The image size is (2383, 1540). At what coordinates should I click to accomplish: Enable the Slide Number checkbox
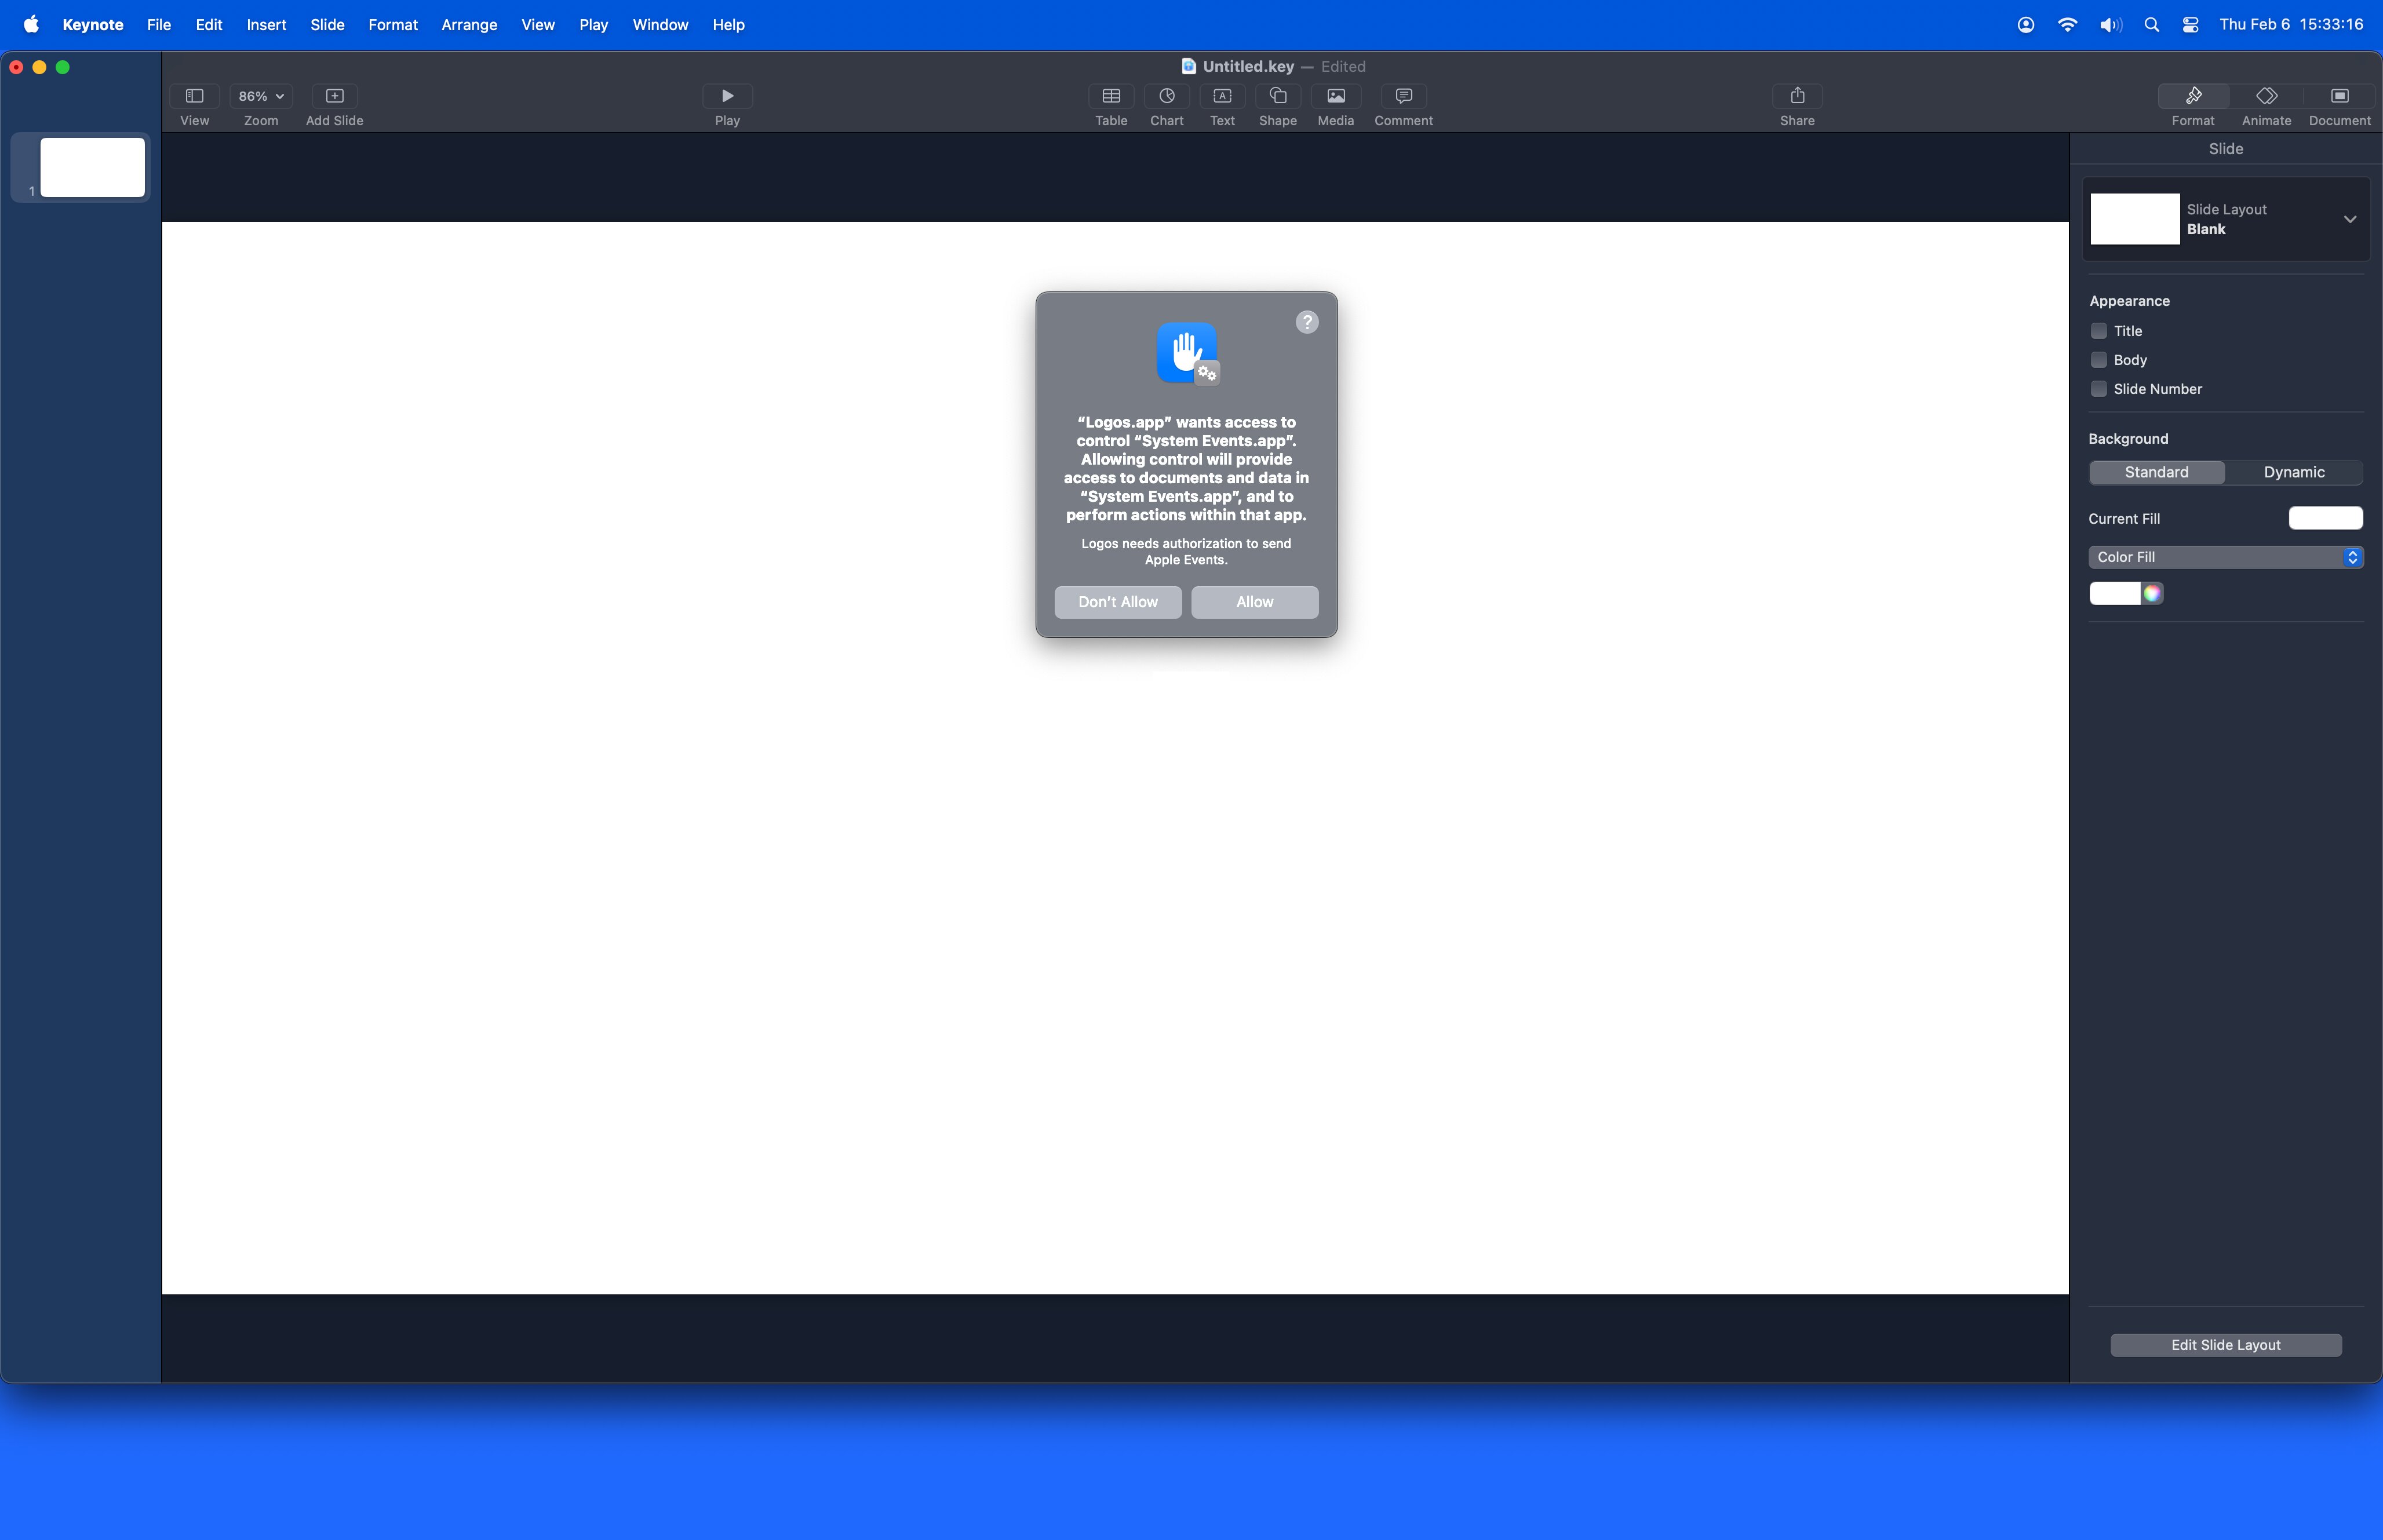(x=2098, y=389)
